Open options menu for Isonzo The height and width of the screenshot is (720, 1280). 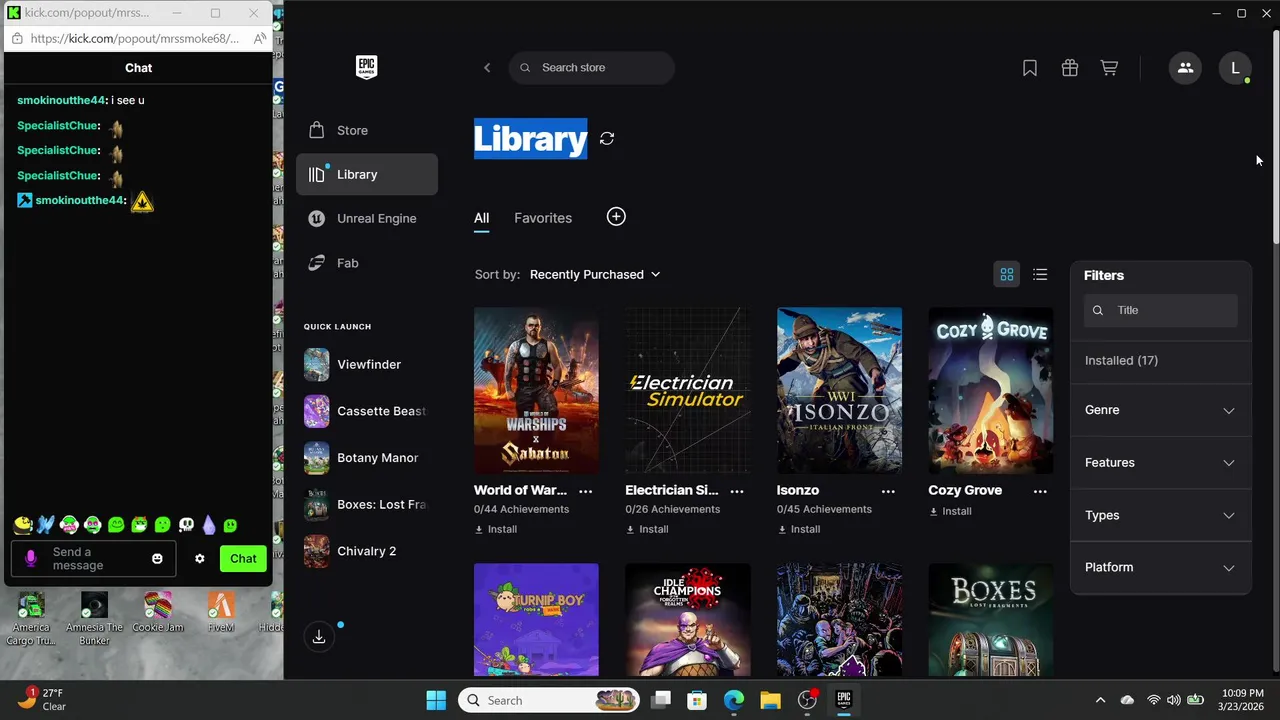click(x=888, y=491)
